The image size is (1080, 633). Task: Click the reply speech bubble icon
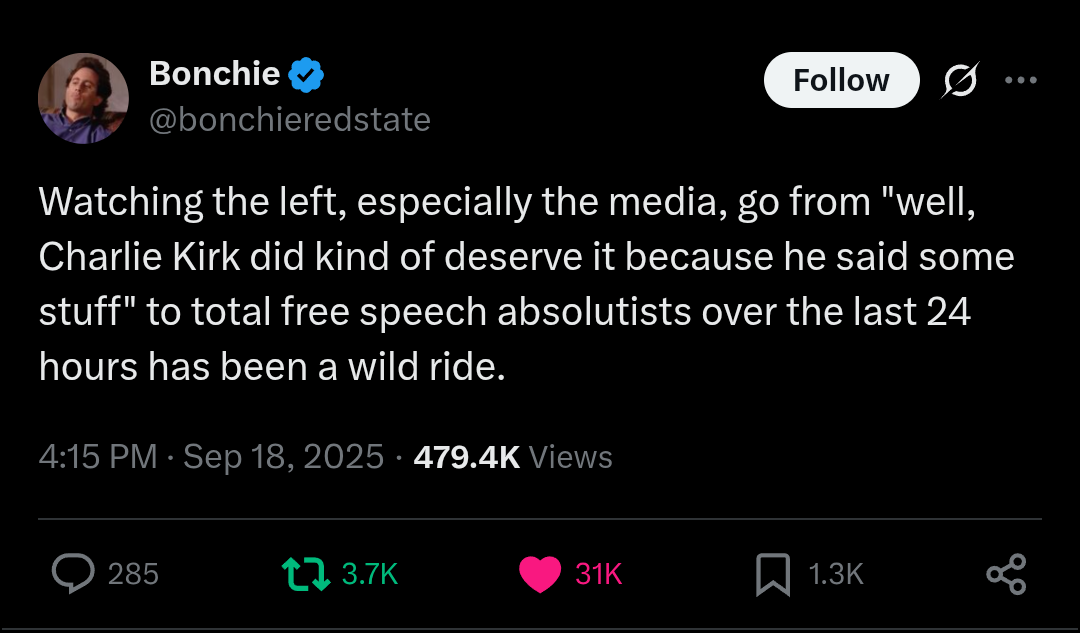click(x=72, y=573)
